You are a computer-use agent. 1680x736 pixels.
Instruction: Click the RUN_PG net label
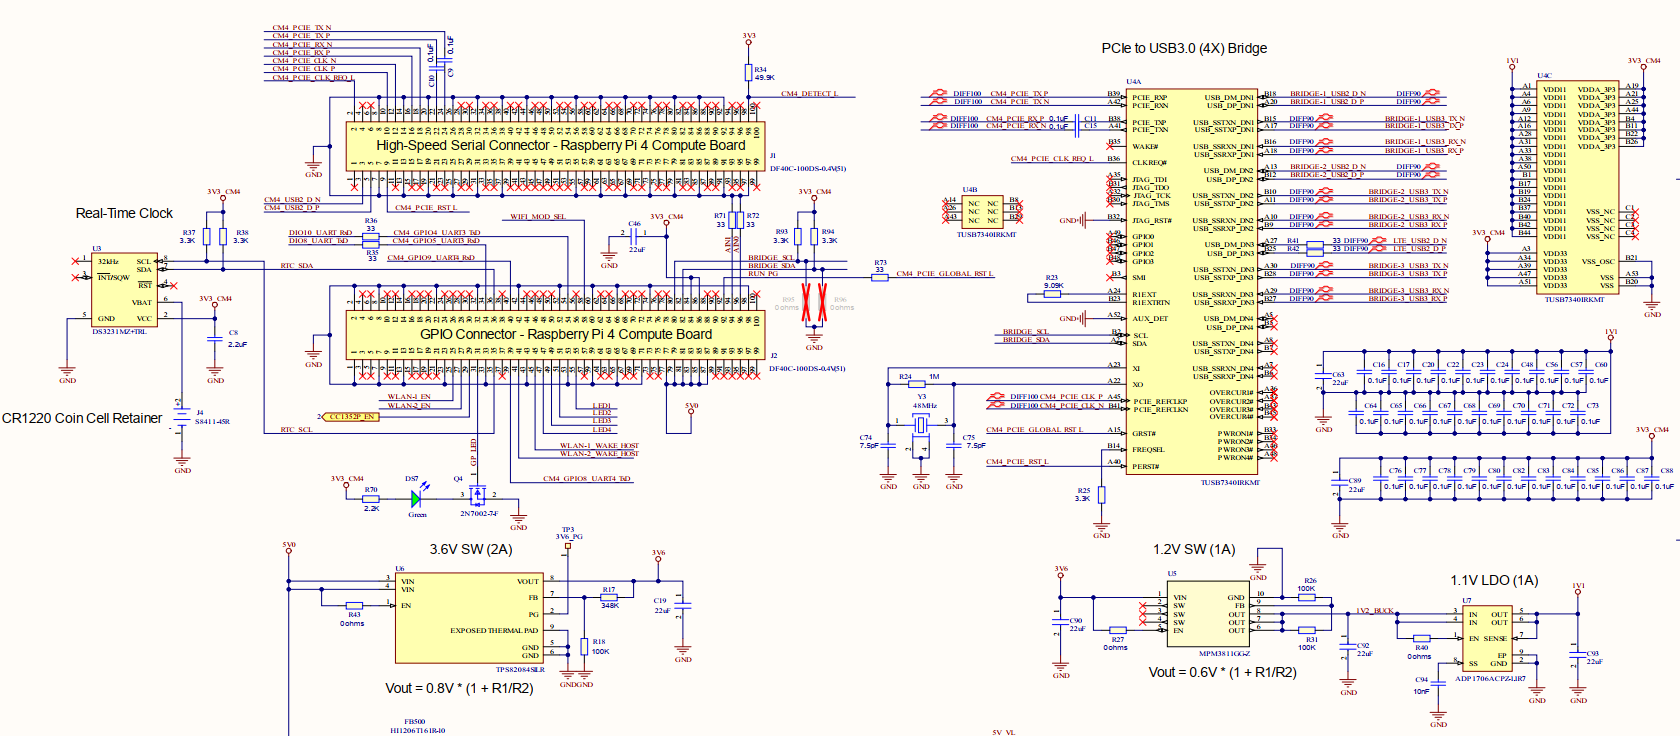tap(763, 274)
